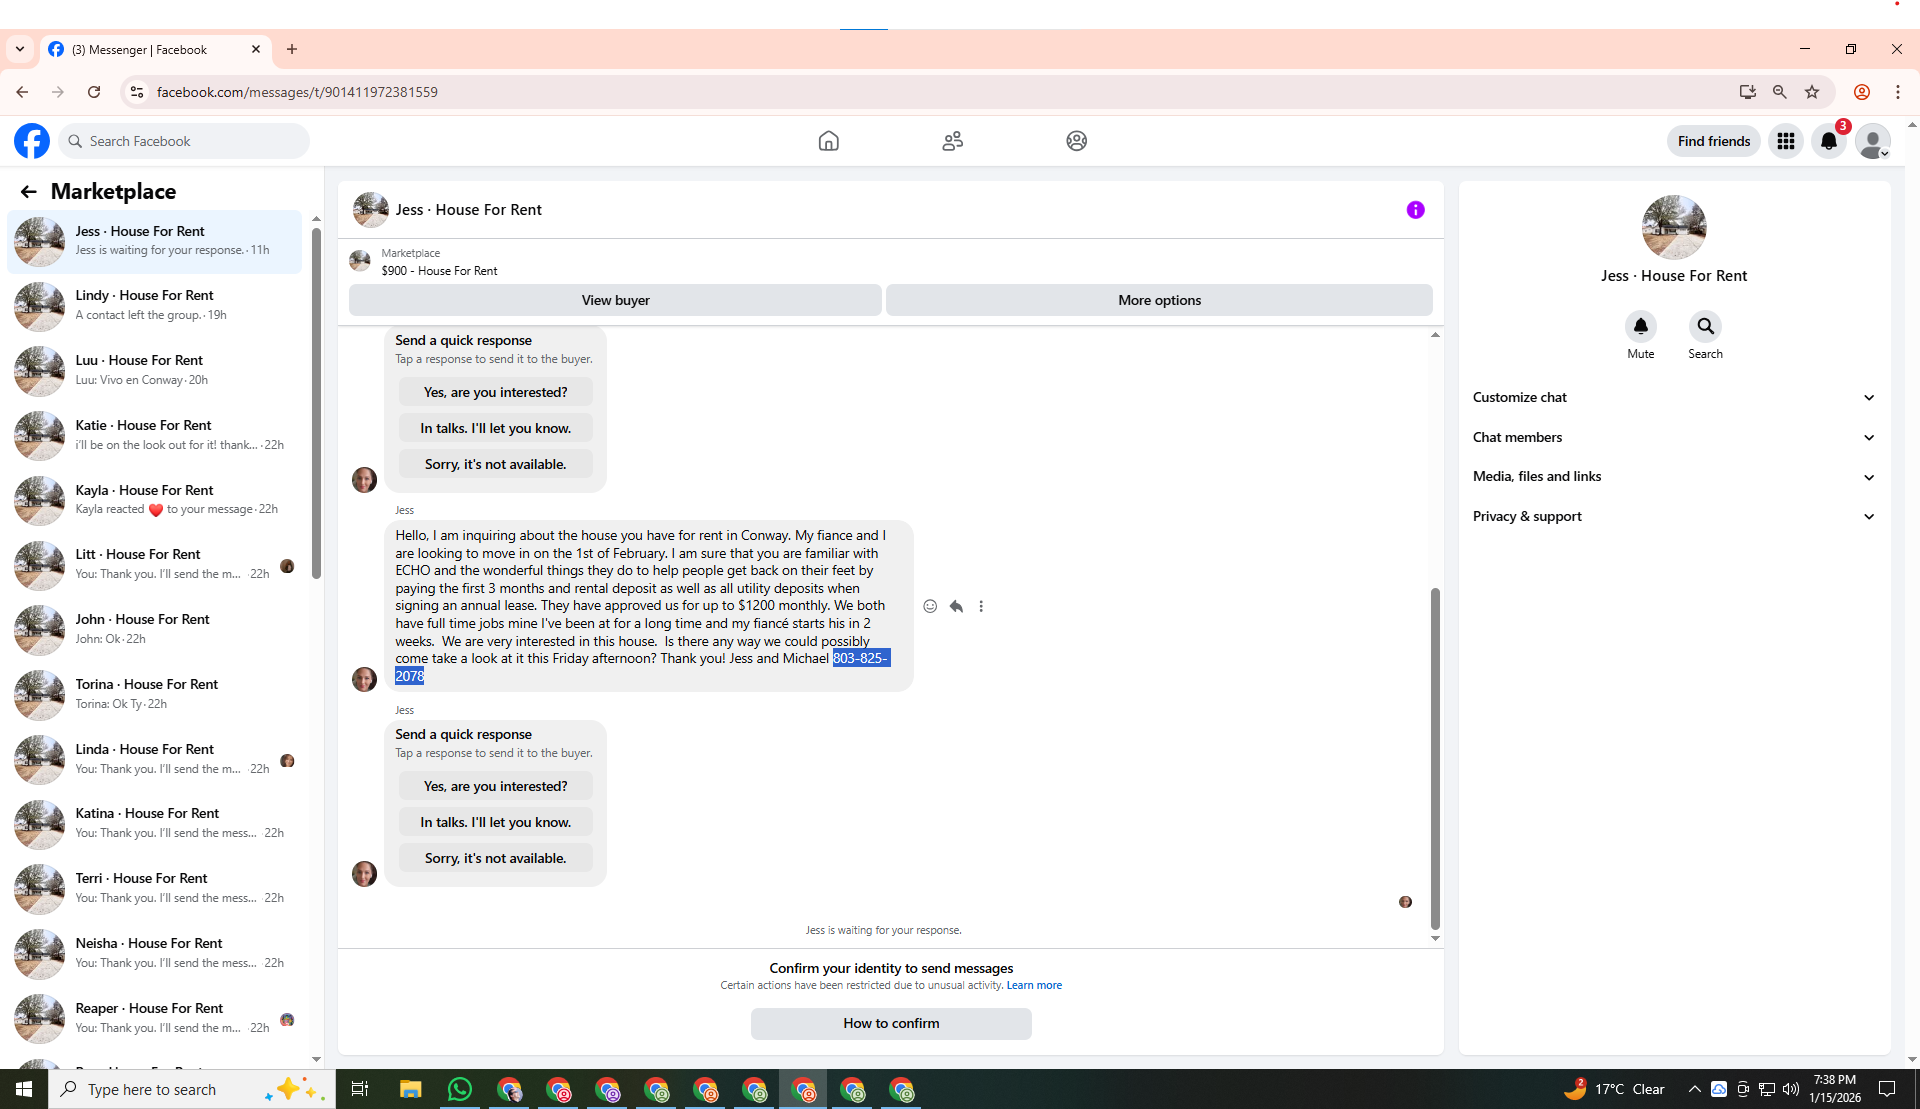Click the Mute bell icon
Screen dimensions: 1920x1109
click(x=1640, y=327)
